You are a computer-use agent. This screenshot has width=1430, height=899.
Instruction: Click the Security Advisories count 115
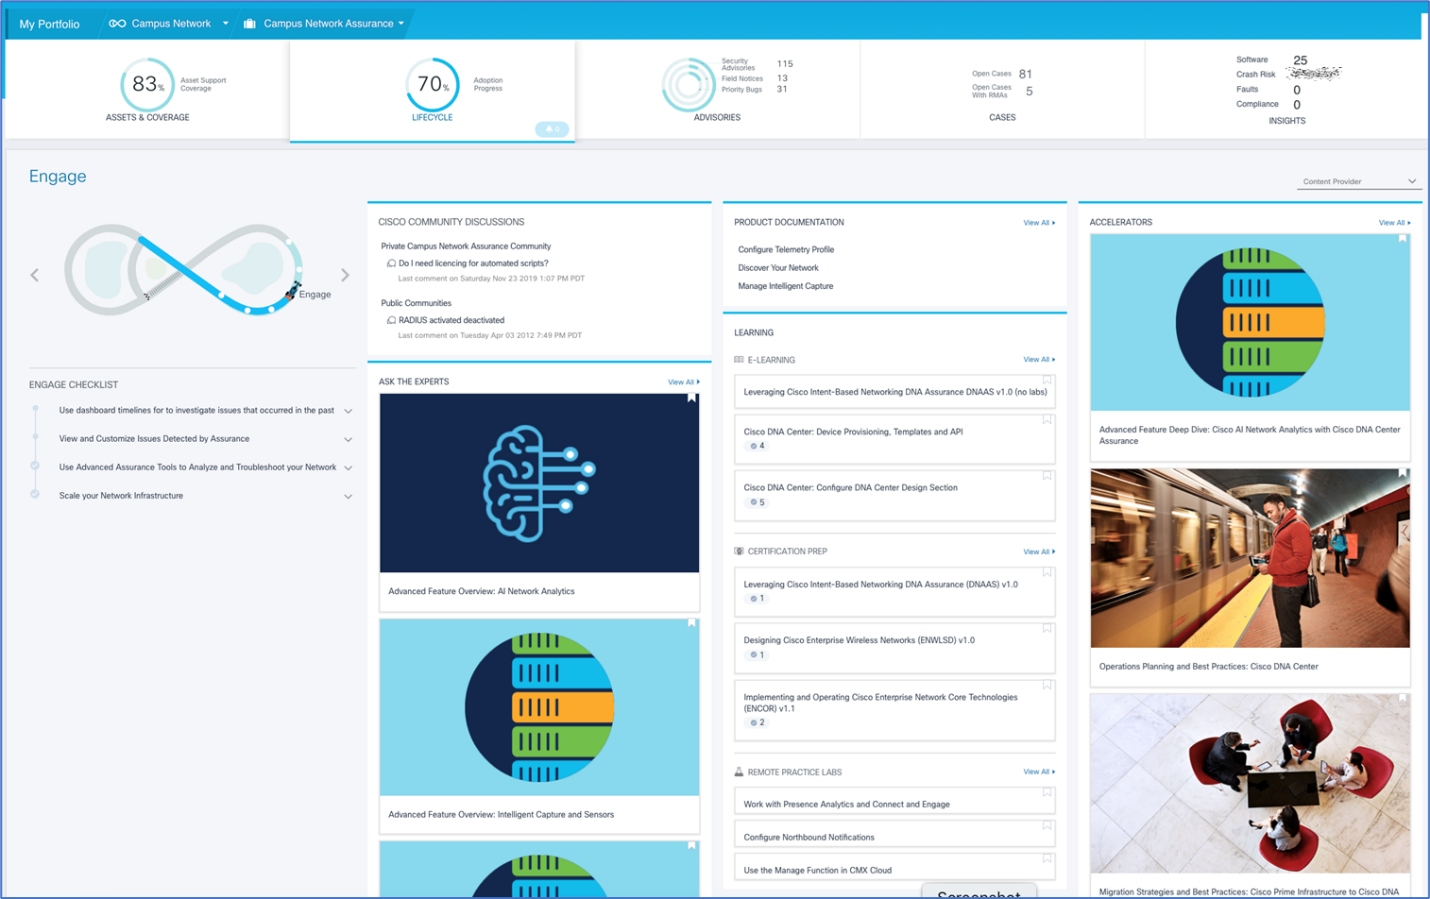pos(785,64)
